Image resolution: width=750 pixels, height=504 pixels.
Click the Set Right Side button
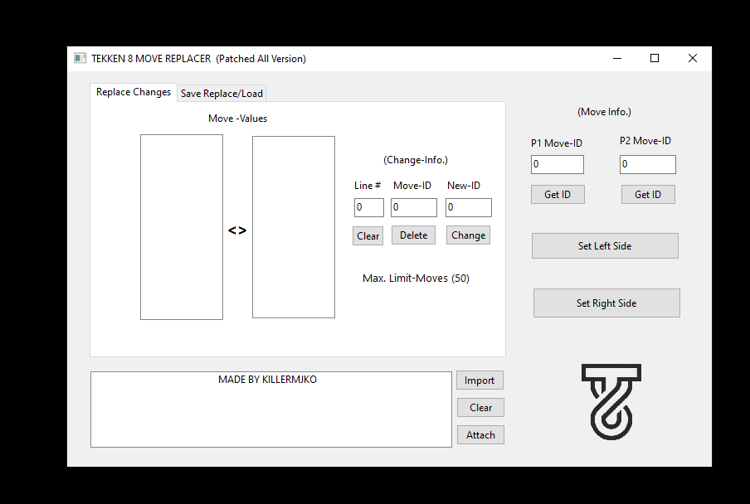[x=607, y=303]
